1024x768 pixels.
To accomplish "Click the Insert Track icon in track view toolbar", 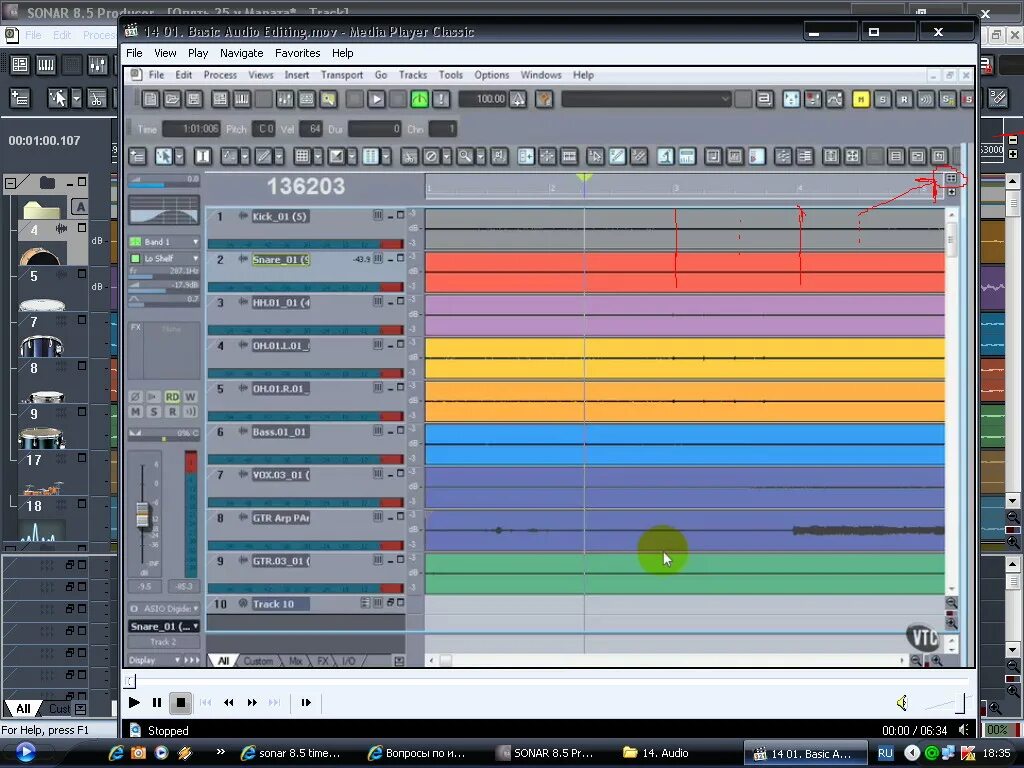I will (138, 156).
